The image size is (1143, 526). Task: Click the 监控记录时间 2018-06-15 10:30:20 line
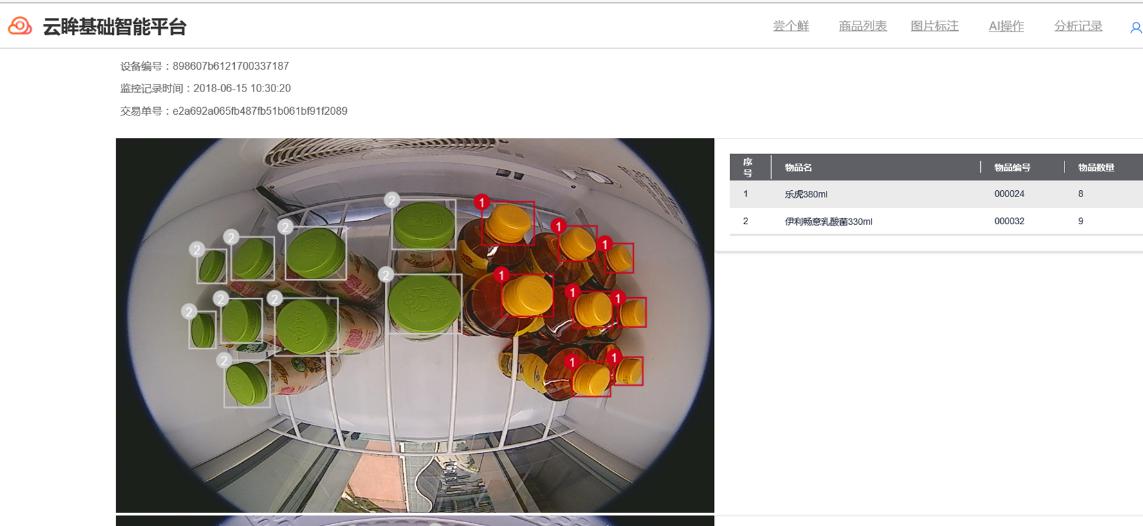click(206, 88)
